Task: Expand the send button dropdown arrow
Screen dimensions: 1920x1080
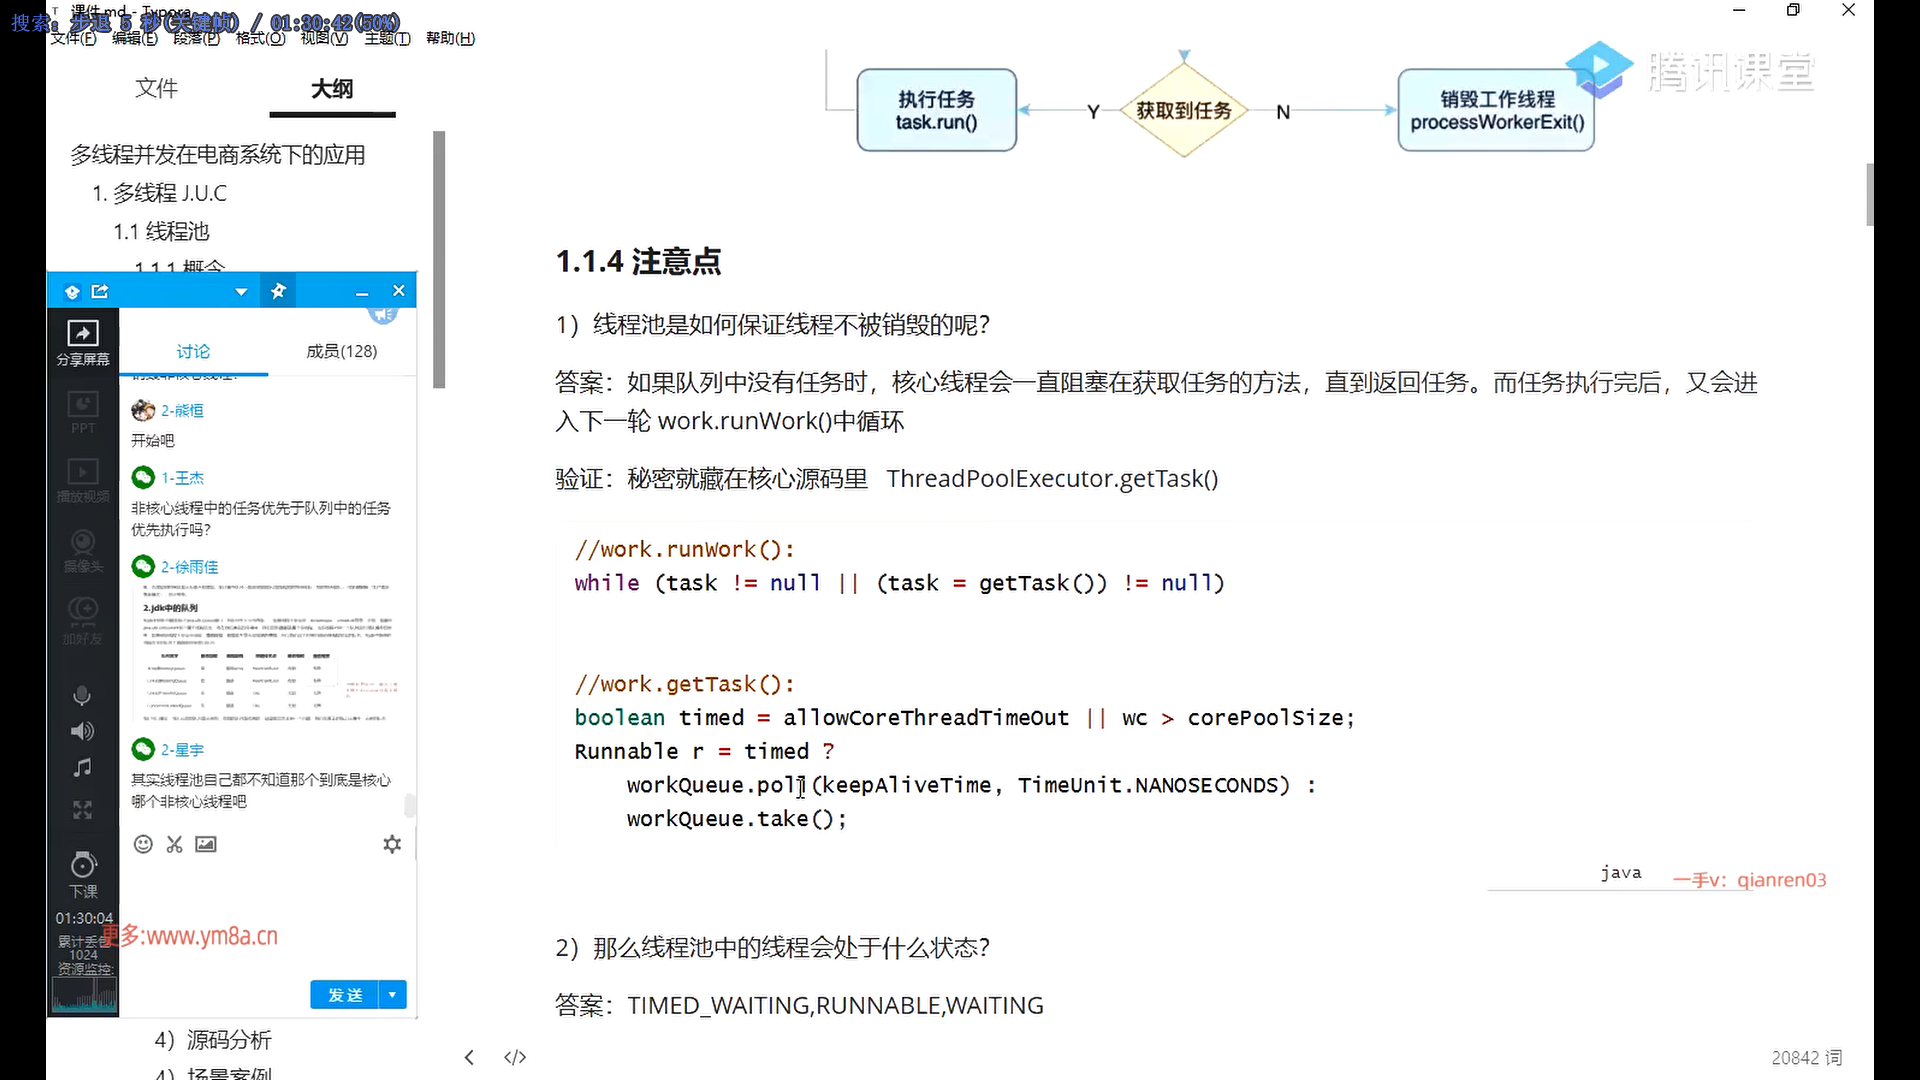Action: point(392,995)
